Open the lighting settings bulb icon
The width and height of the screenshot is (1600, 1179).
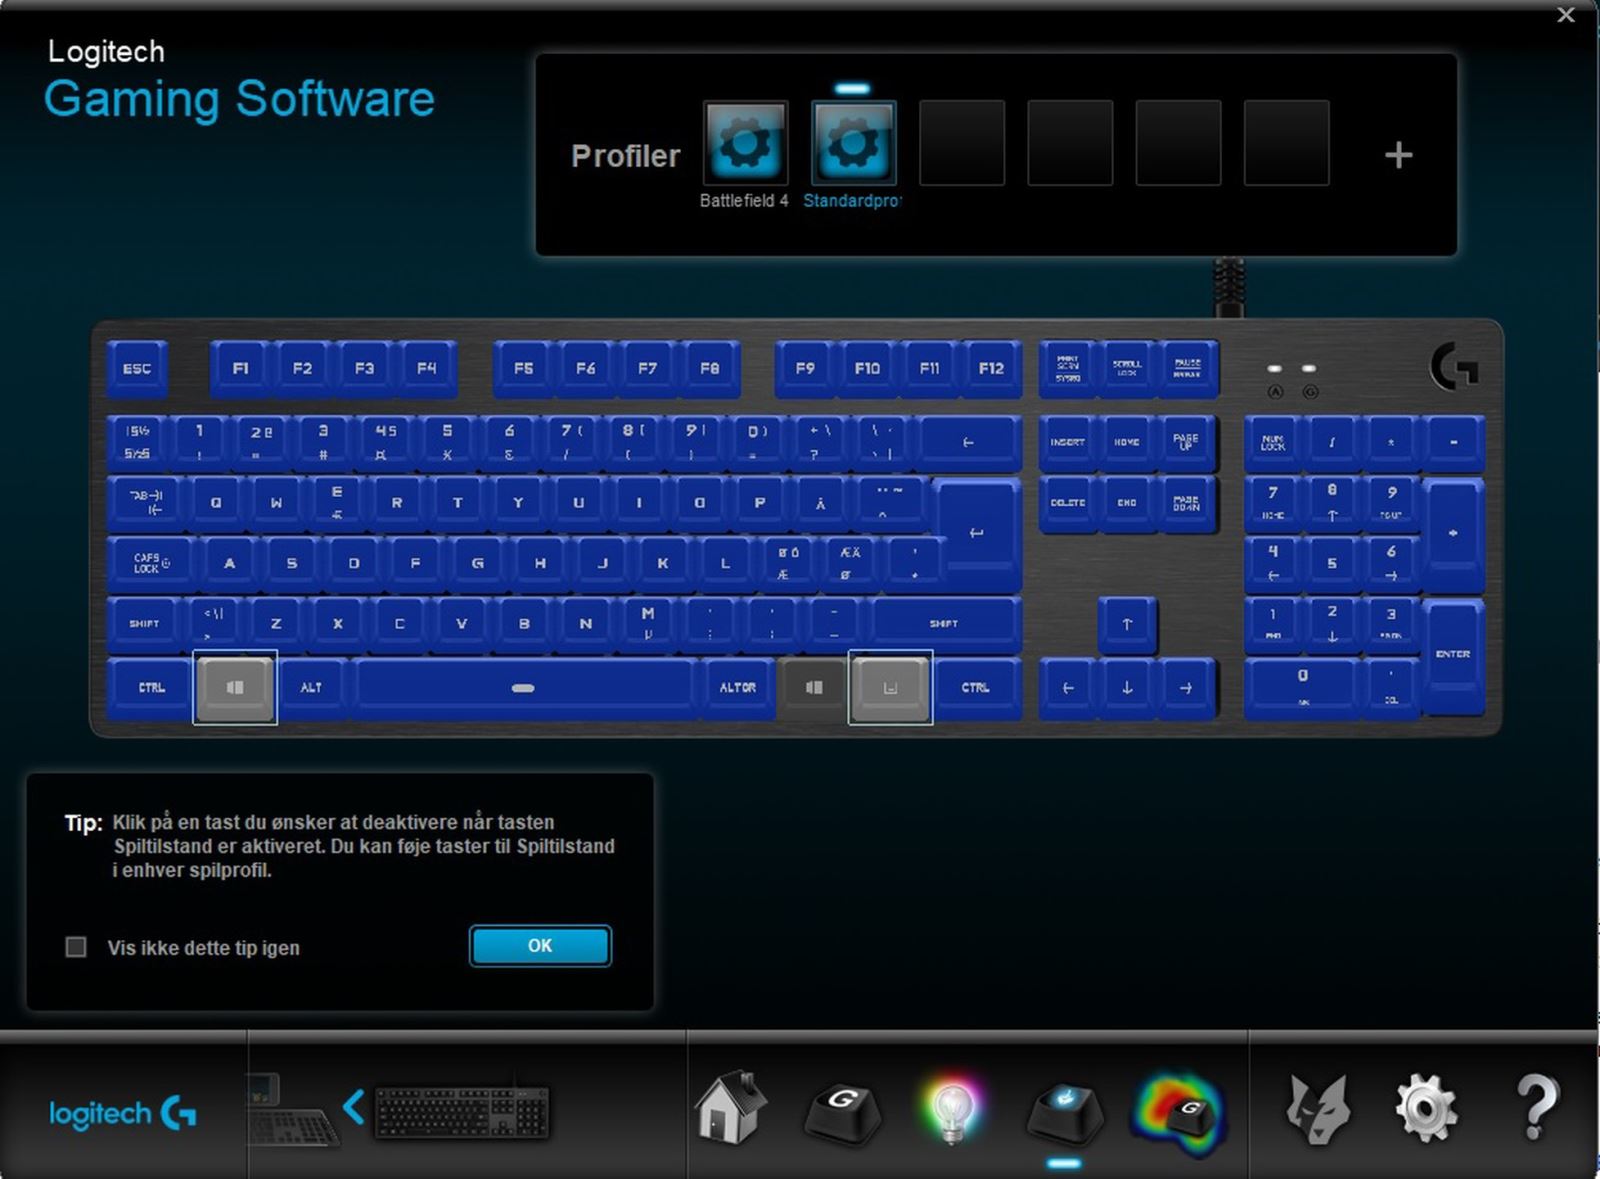coord(951,1110)
